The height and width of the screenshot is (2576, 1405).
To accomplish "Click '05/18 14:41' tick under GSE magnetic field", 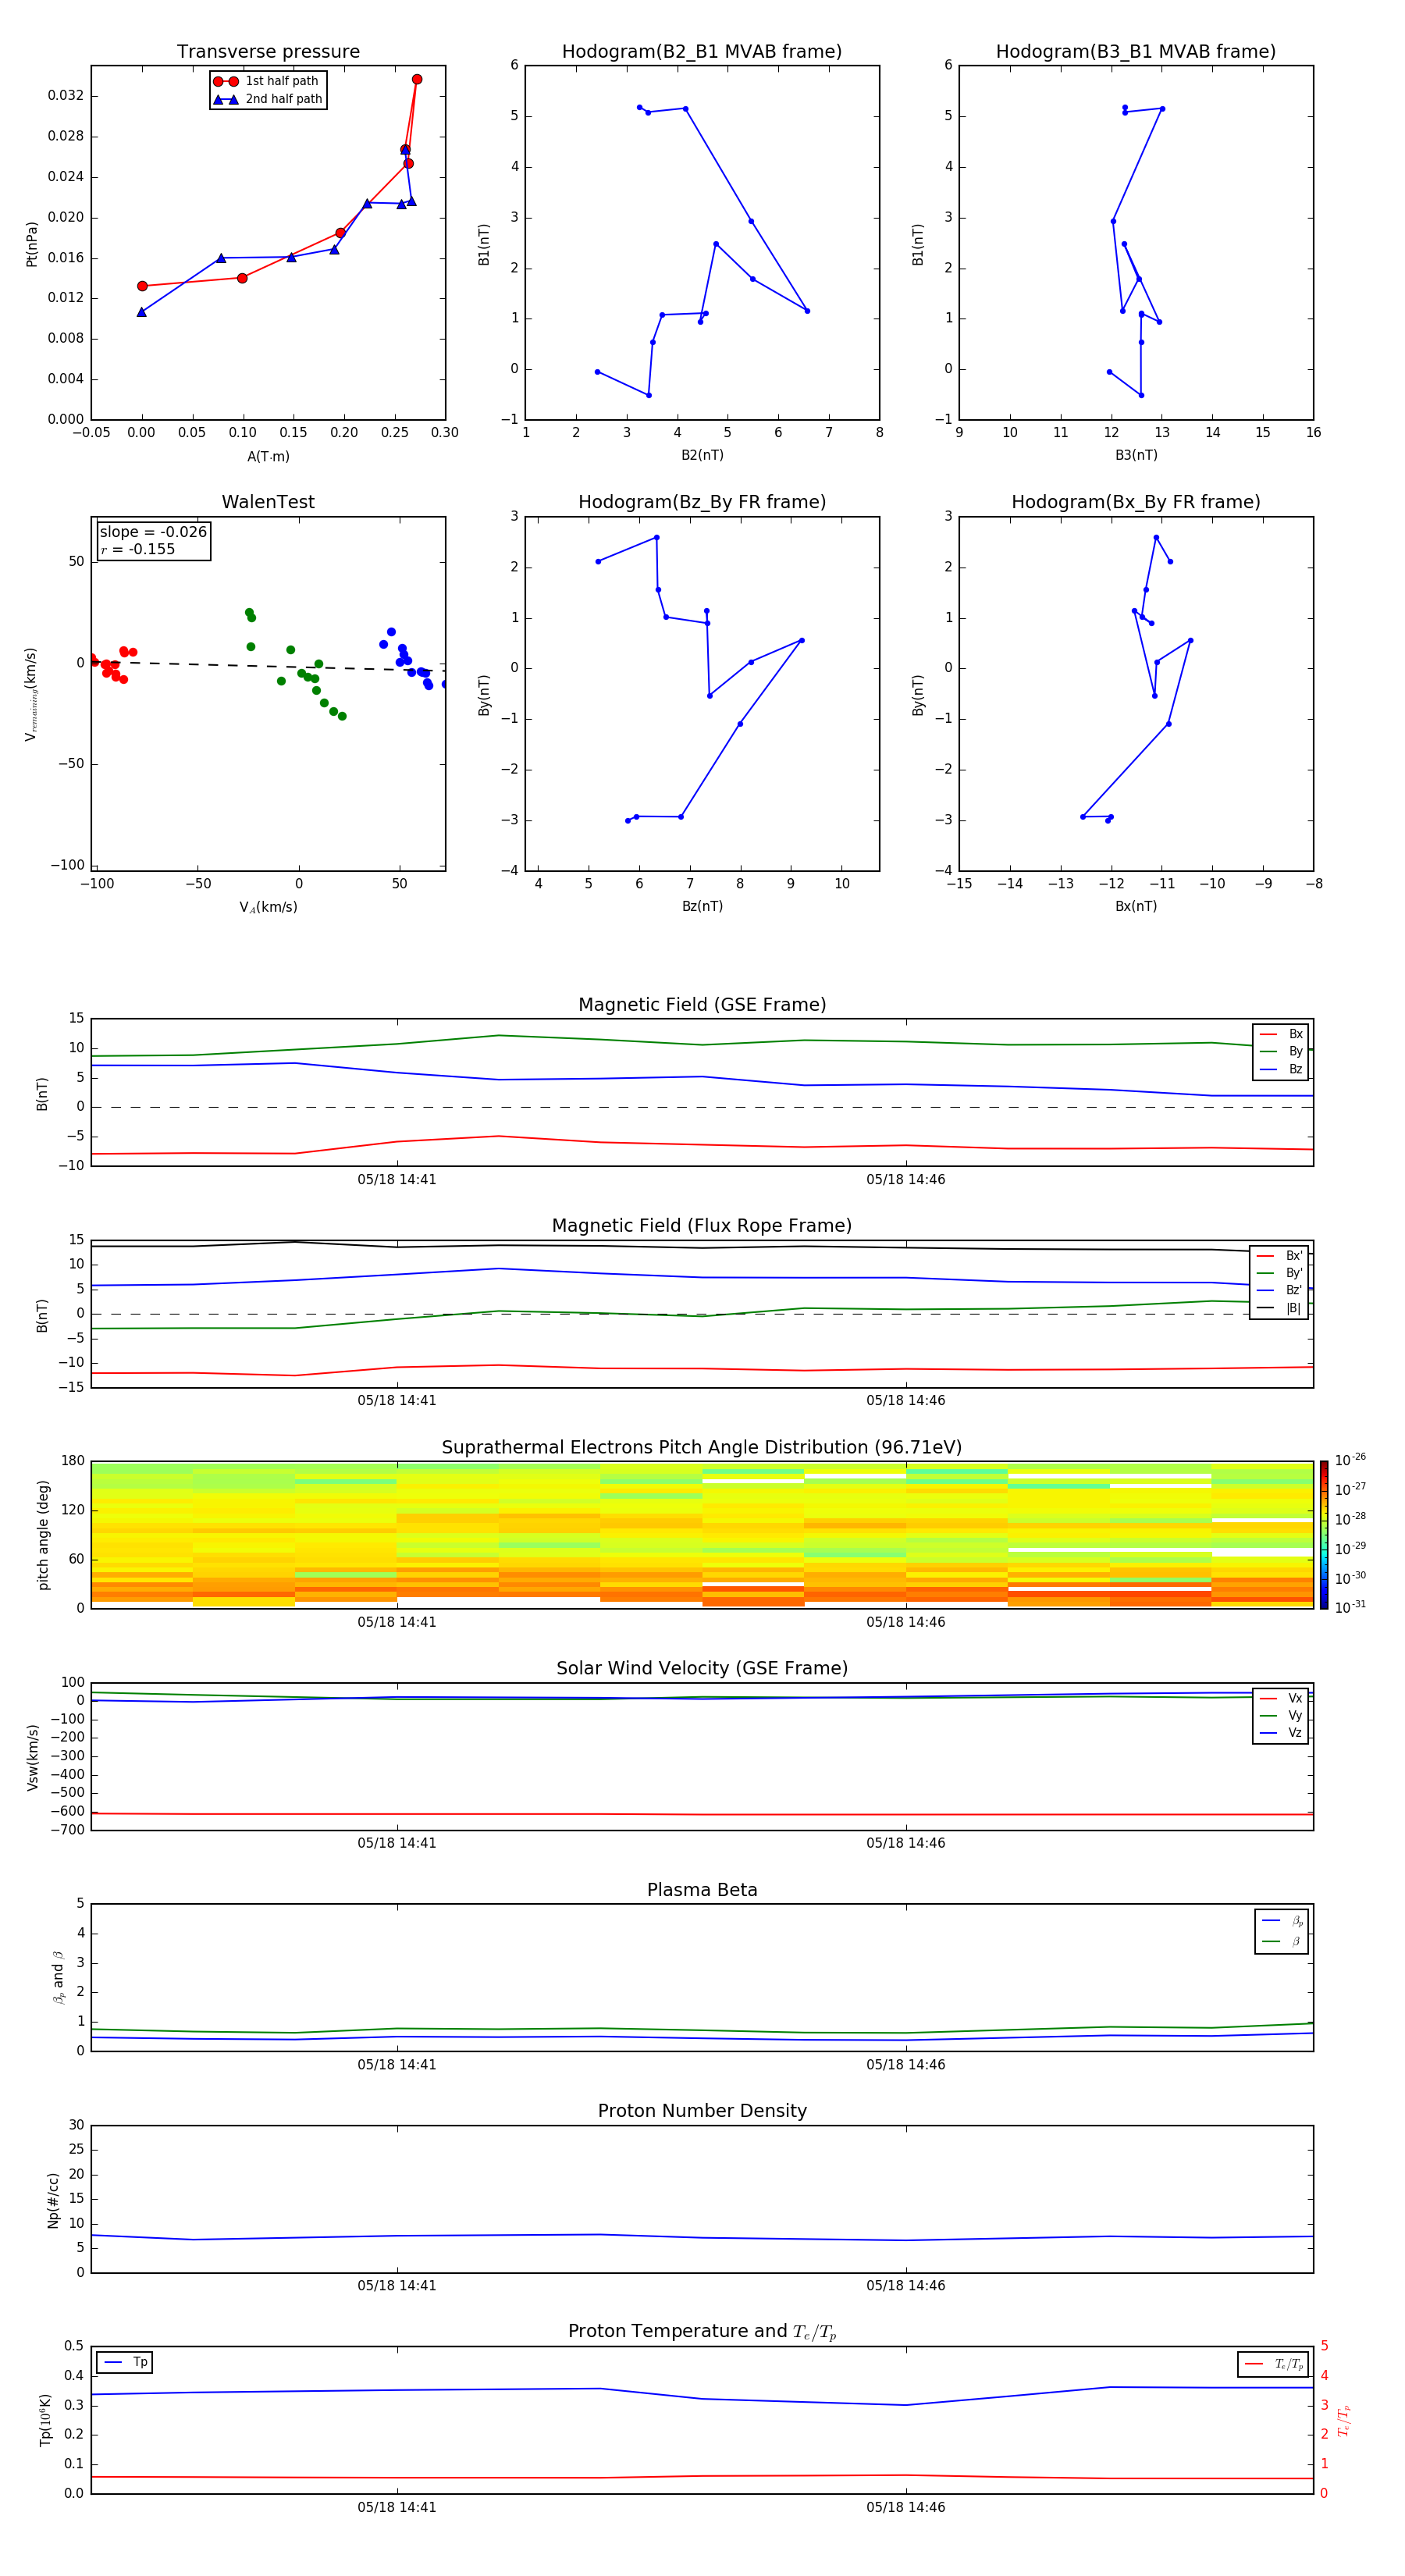I will pyautogui.click(x=397, y=1180).
